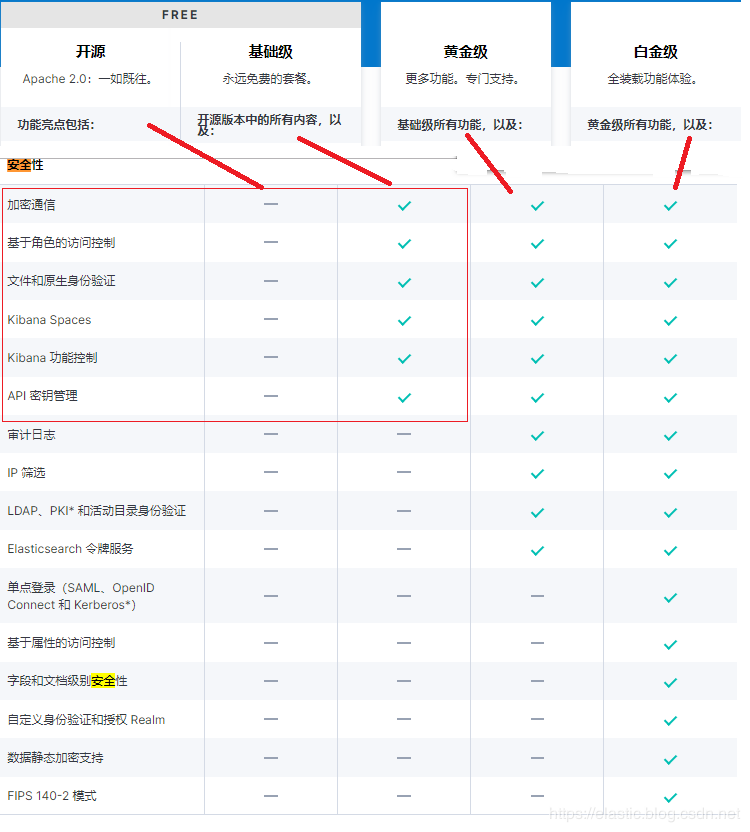Click the 白金级 checkmark for 单点登录 row

tap(670, 597)
